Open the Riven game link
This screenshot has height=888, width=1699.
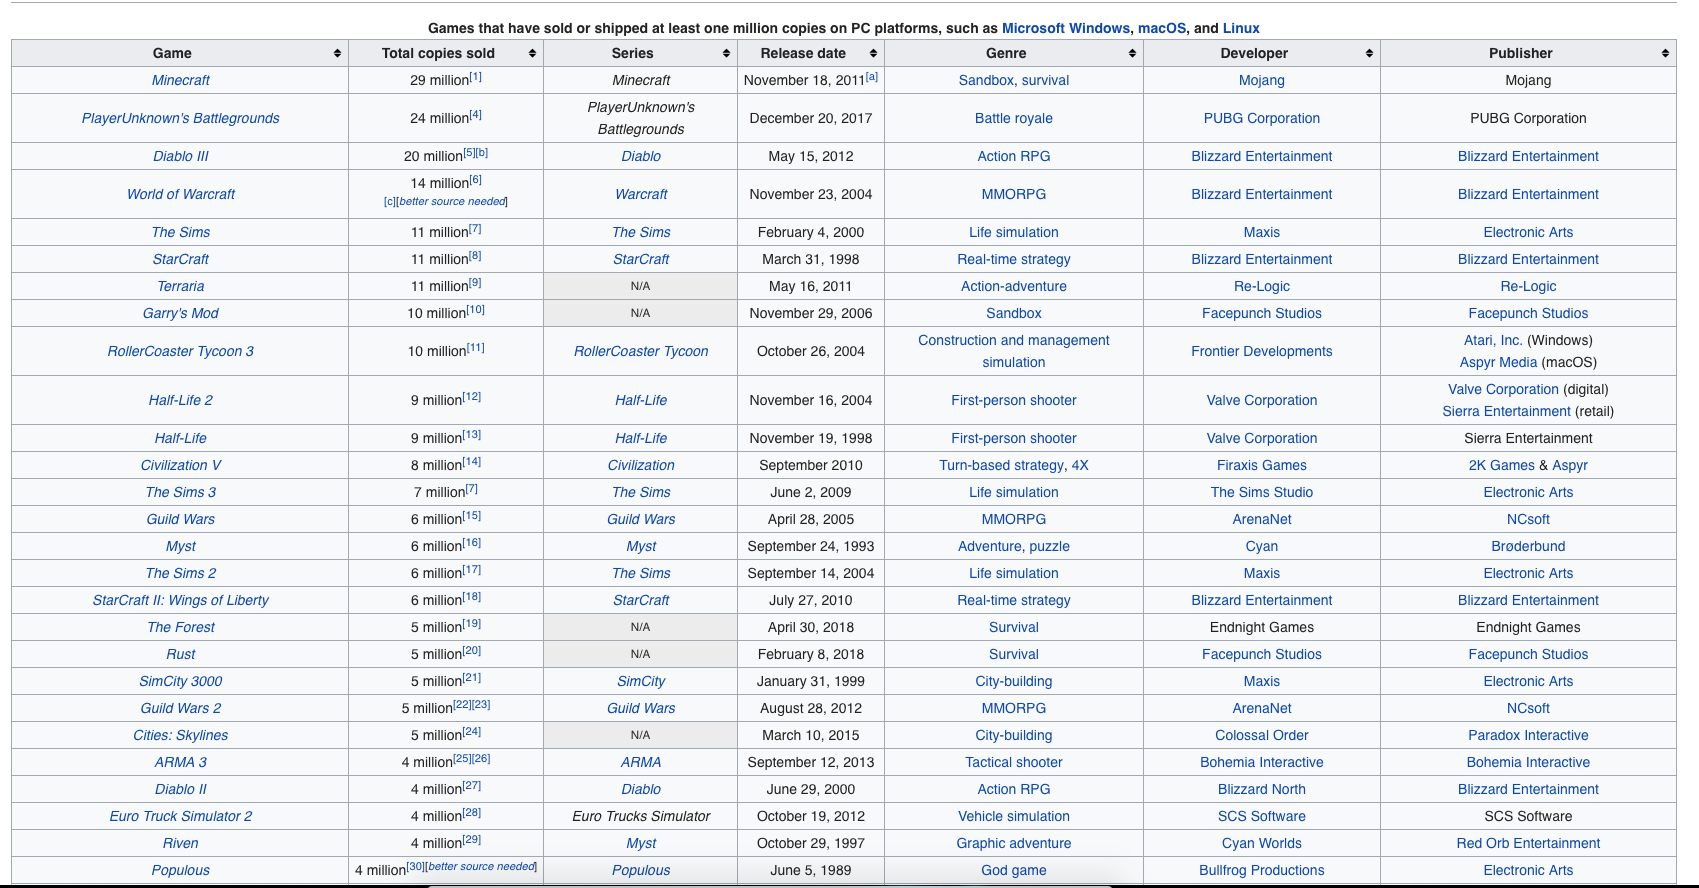(x=181, y=843)
